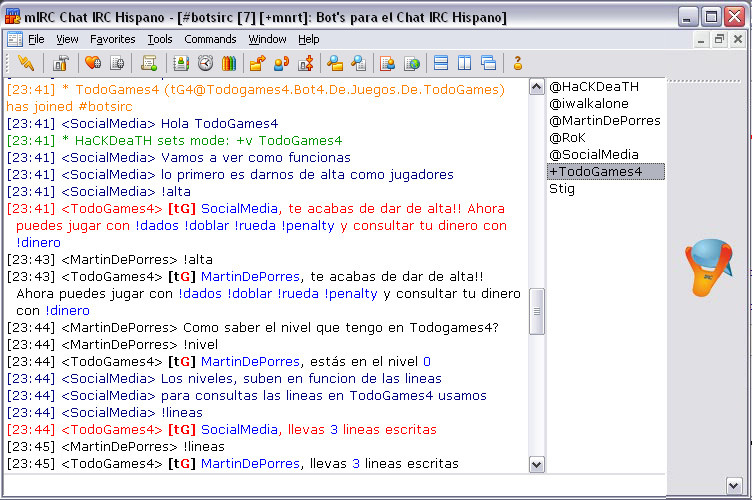Start a DCC Chat via toolbar icon
The image size is (752, 500).
tap(282, 63)
